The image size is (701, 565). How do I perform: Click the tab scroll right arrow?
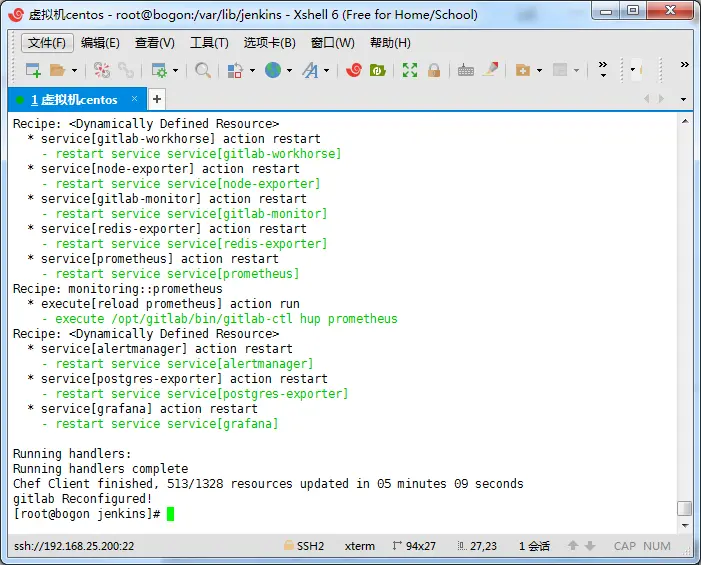click(x=661, y=99)
